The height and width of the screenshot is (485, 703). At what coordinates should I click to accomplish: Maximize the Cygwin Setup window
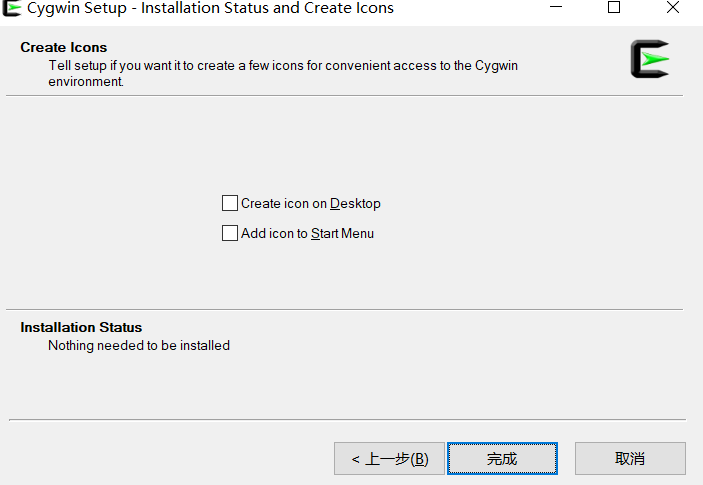614,7
